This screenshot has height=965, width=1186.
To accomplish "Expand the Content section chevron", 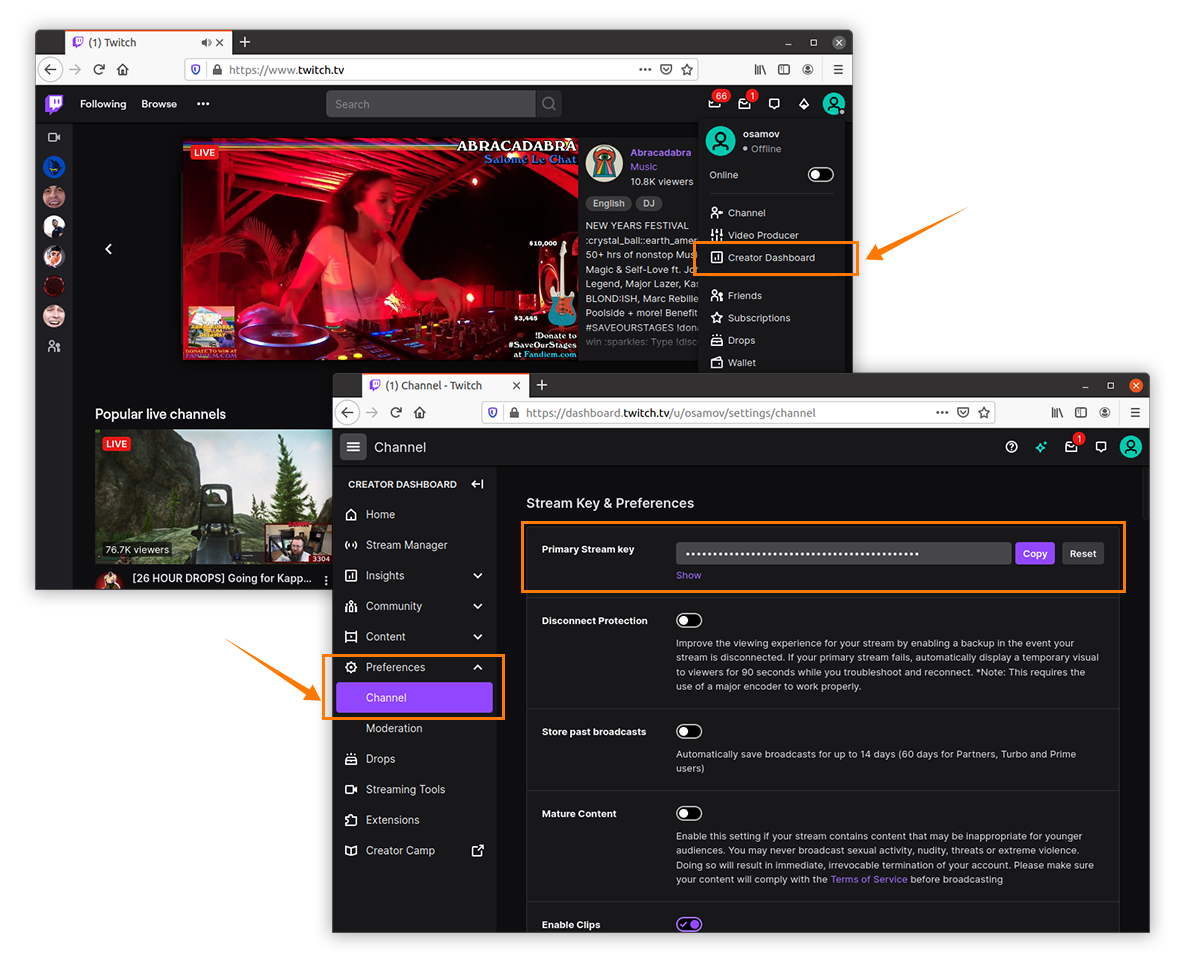I will tap(478, 637).
